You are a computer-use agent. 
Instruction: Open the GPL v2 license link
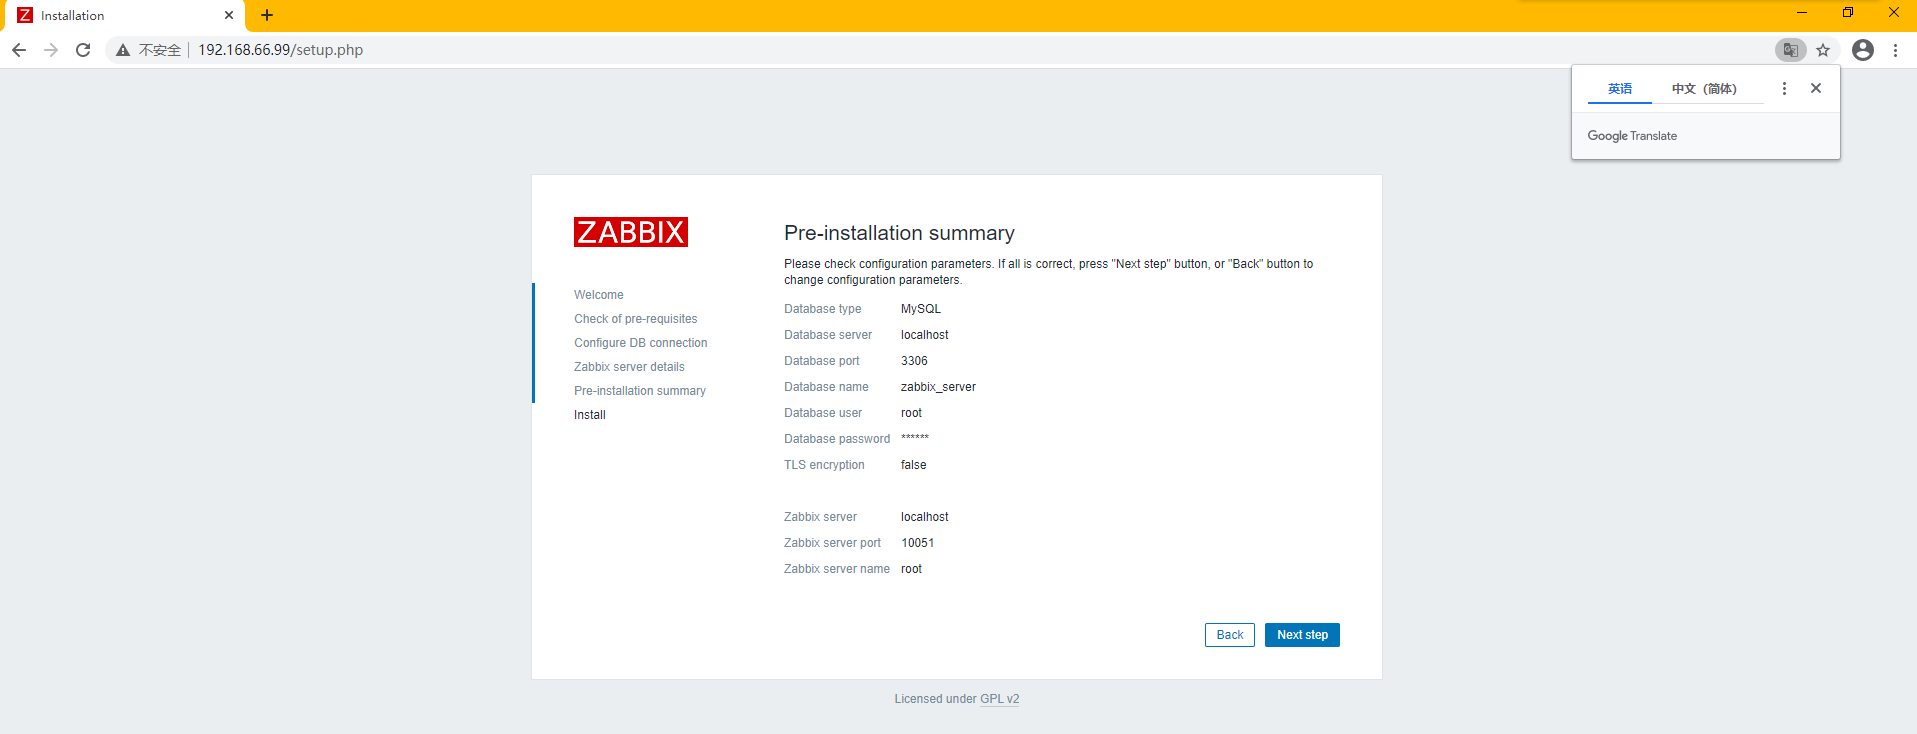coord(1000,699)
